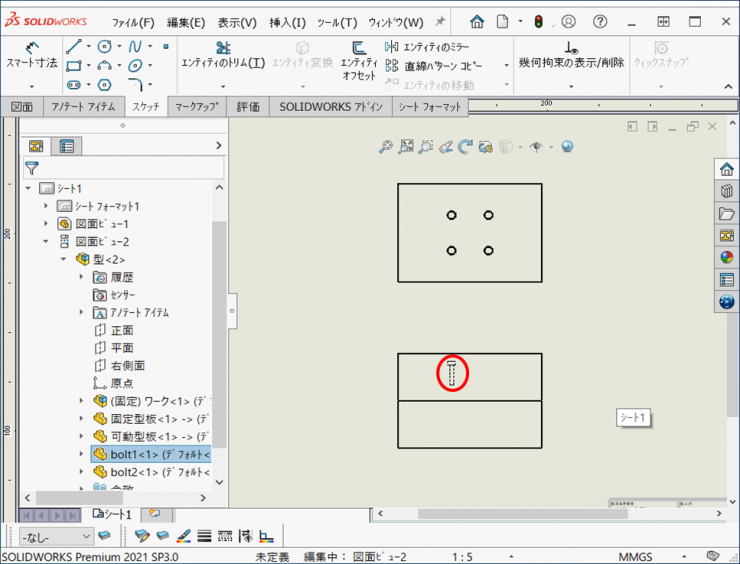Image resolution: width=740 pixels, height=564 pixels.
Task: Select the Polygon sketch tool
Action: click(x=104, y=85)
